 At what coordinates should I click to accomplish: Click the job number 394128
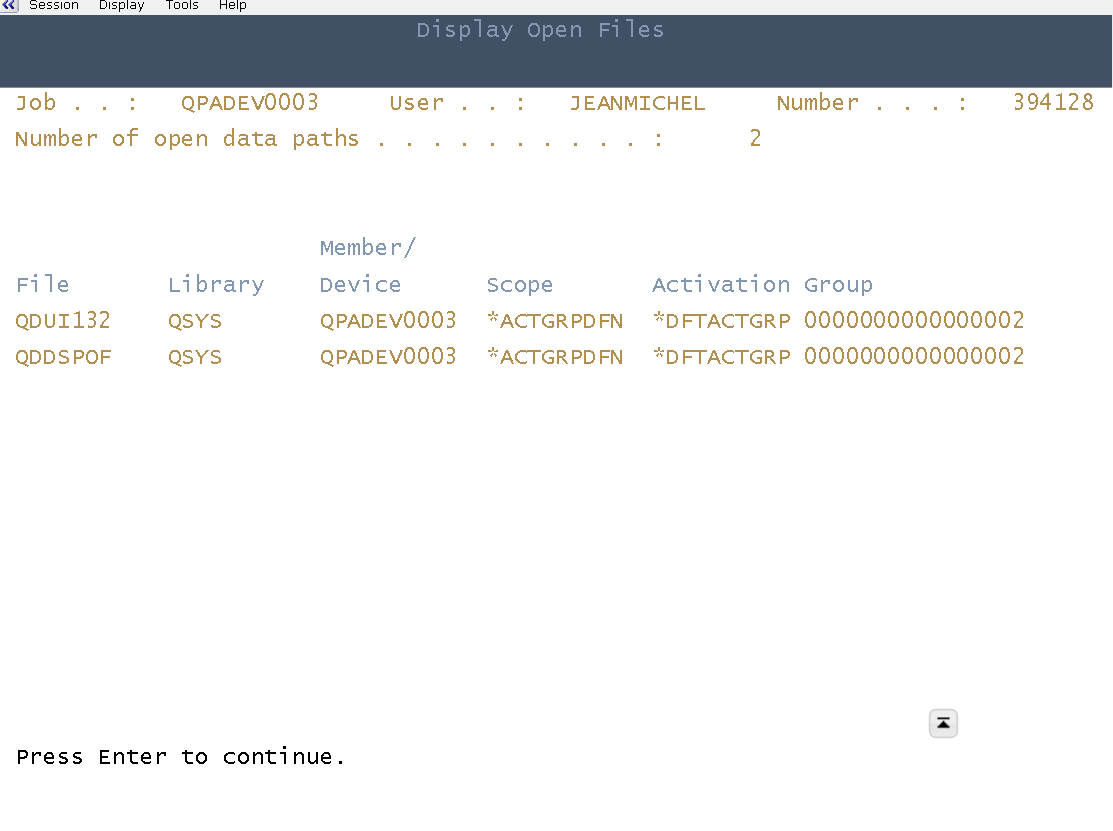tap(1054, 102)
